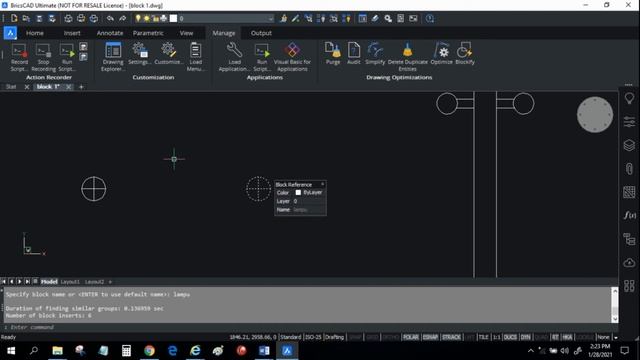The width and height of the screenshot is (640, 360).
Task: Toggle GRID in status bar
Action: tap(372, 337)
